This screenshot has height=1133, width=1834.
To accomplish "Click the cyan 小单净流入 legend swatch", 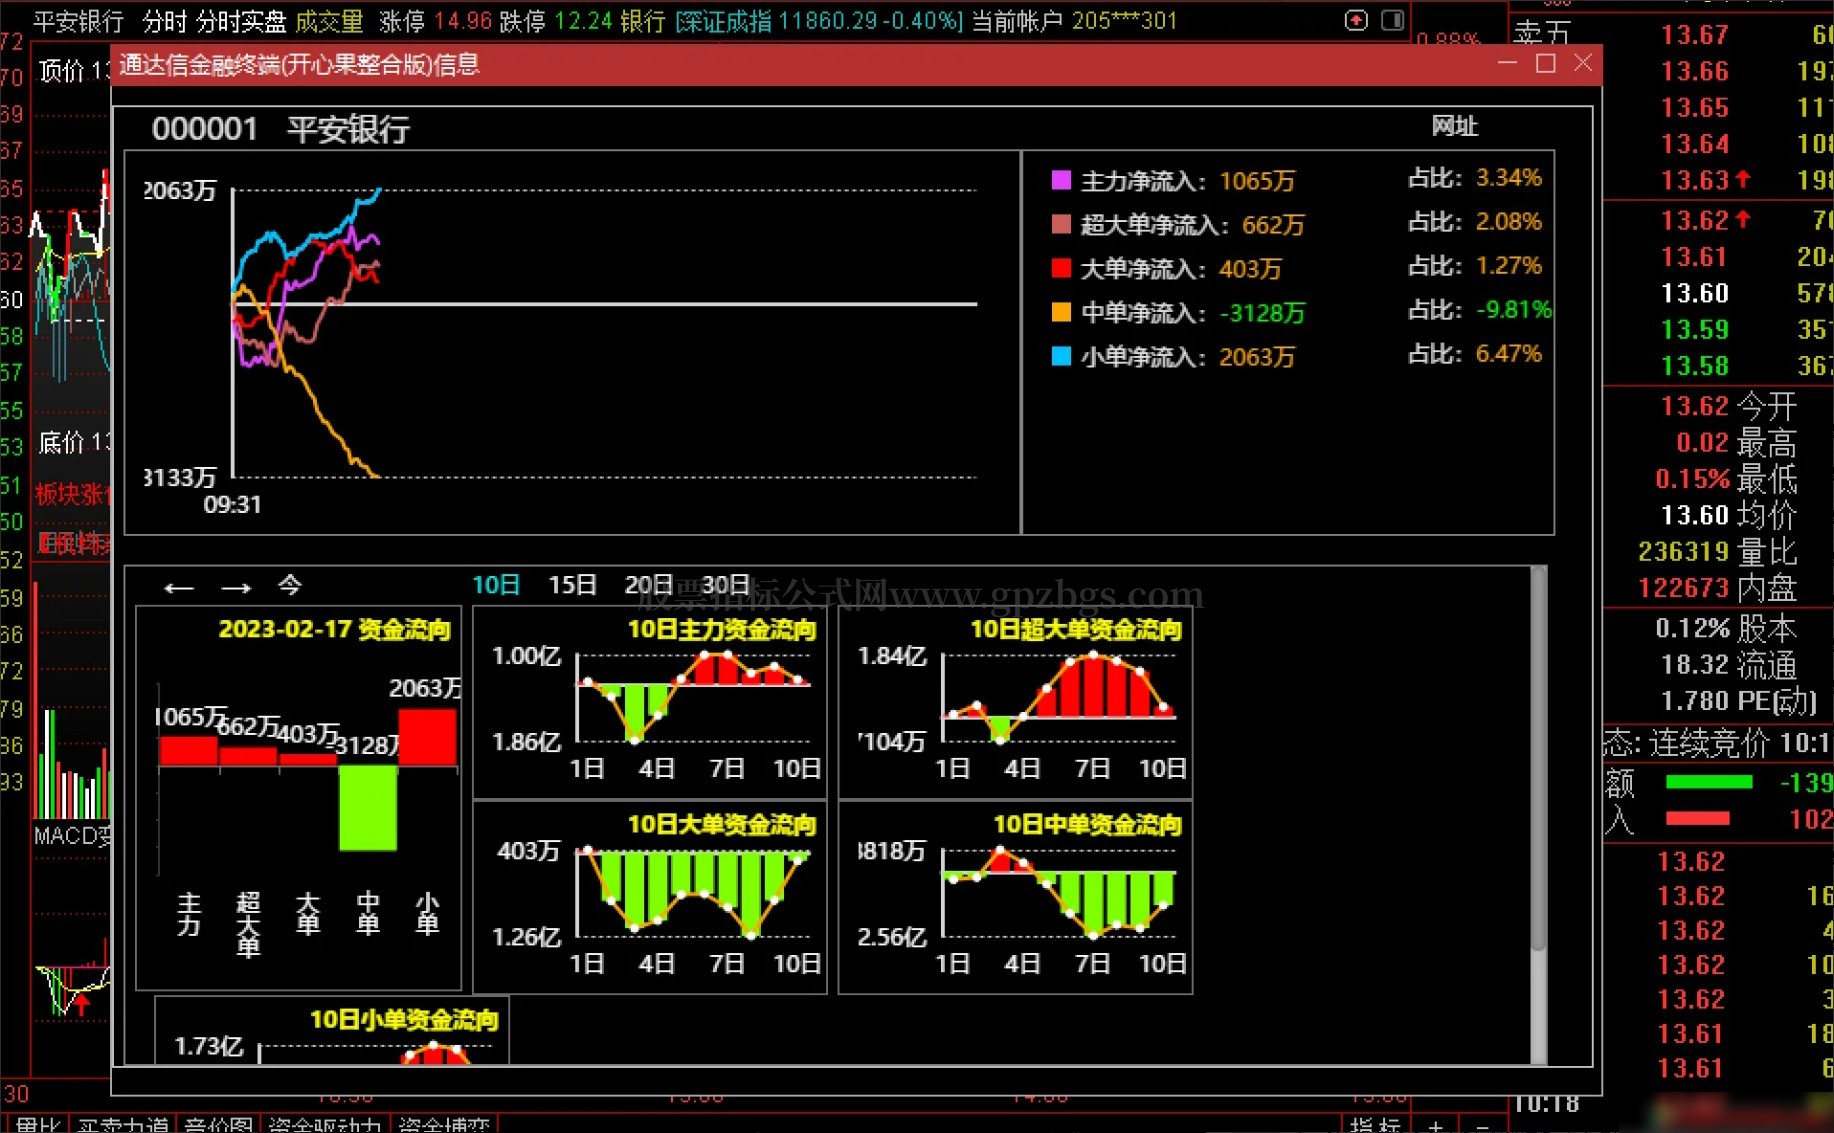I will click(x=1061, y=357).
